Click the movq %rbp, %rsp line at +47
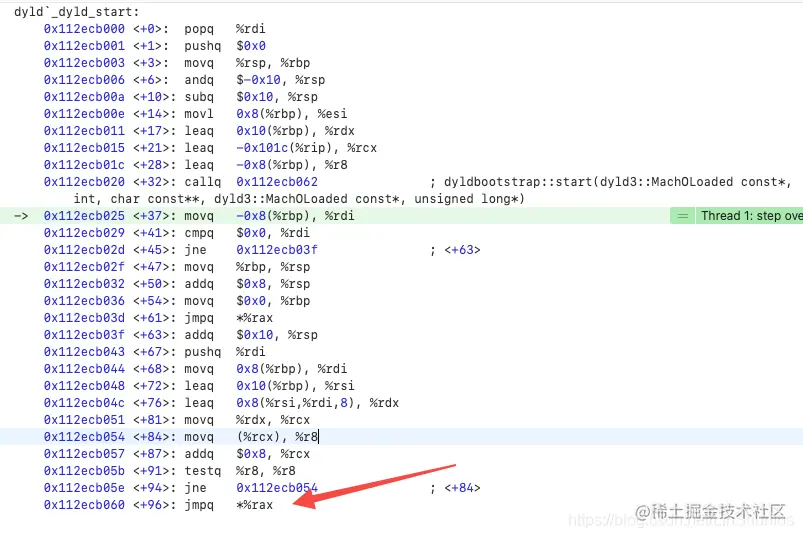 pos(177,267)
